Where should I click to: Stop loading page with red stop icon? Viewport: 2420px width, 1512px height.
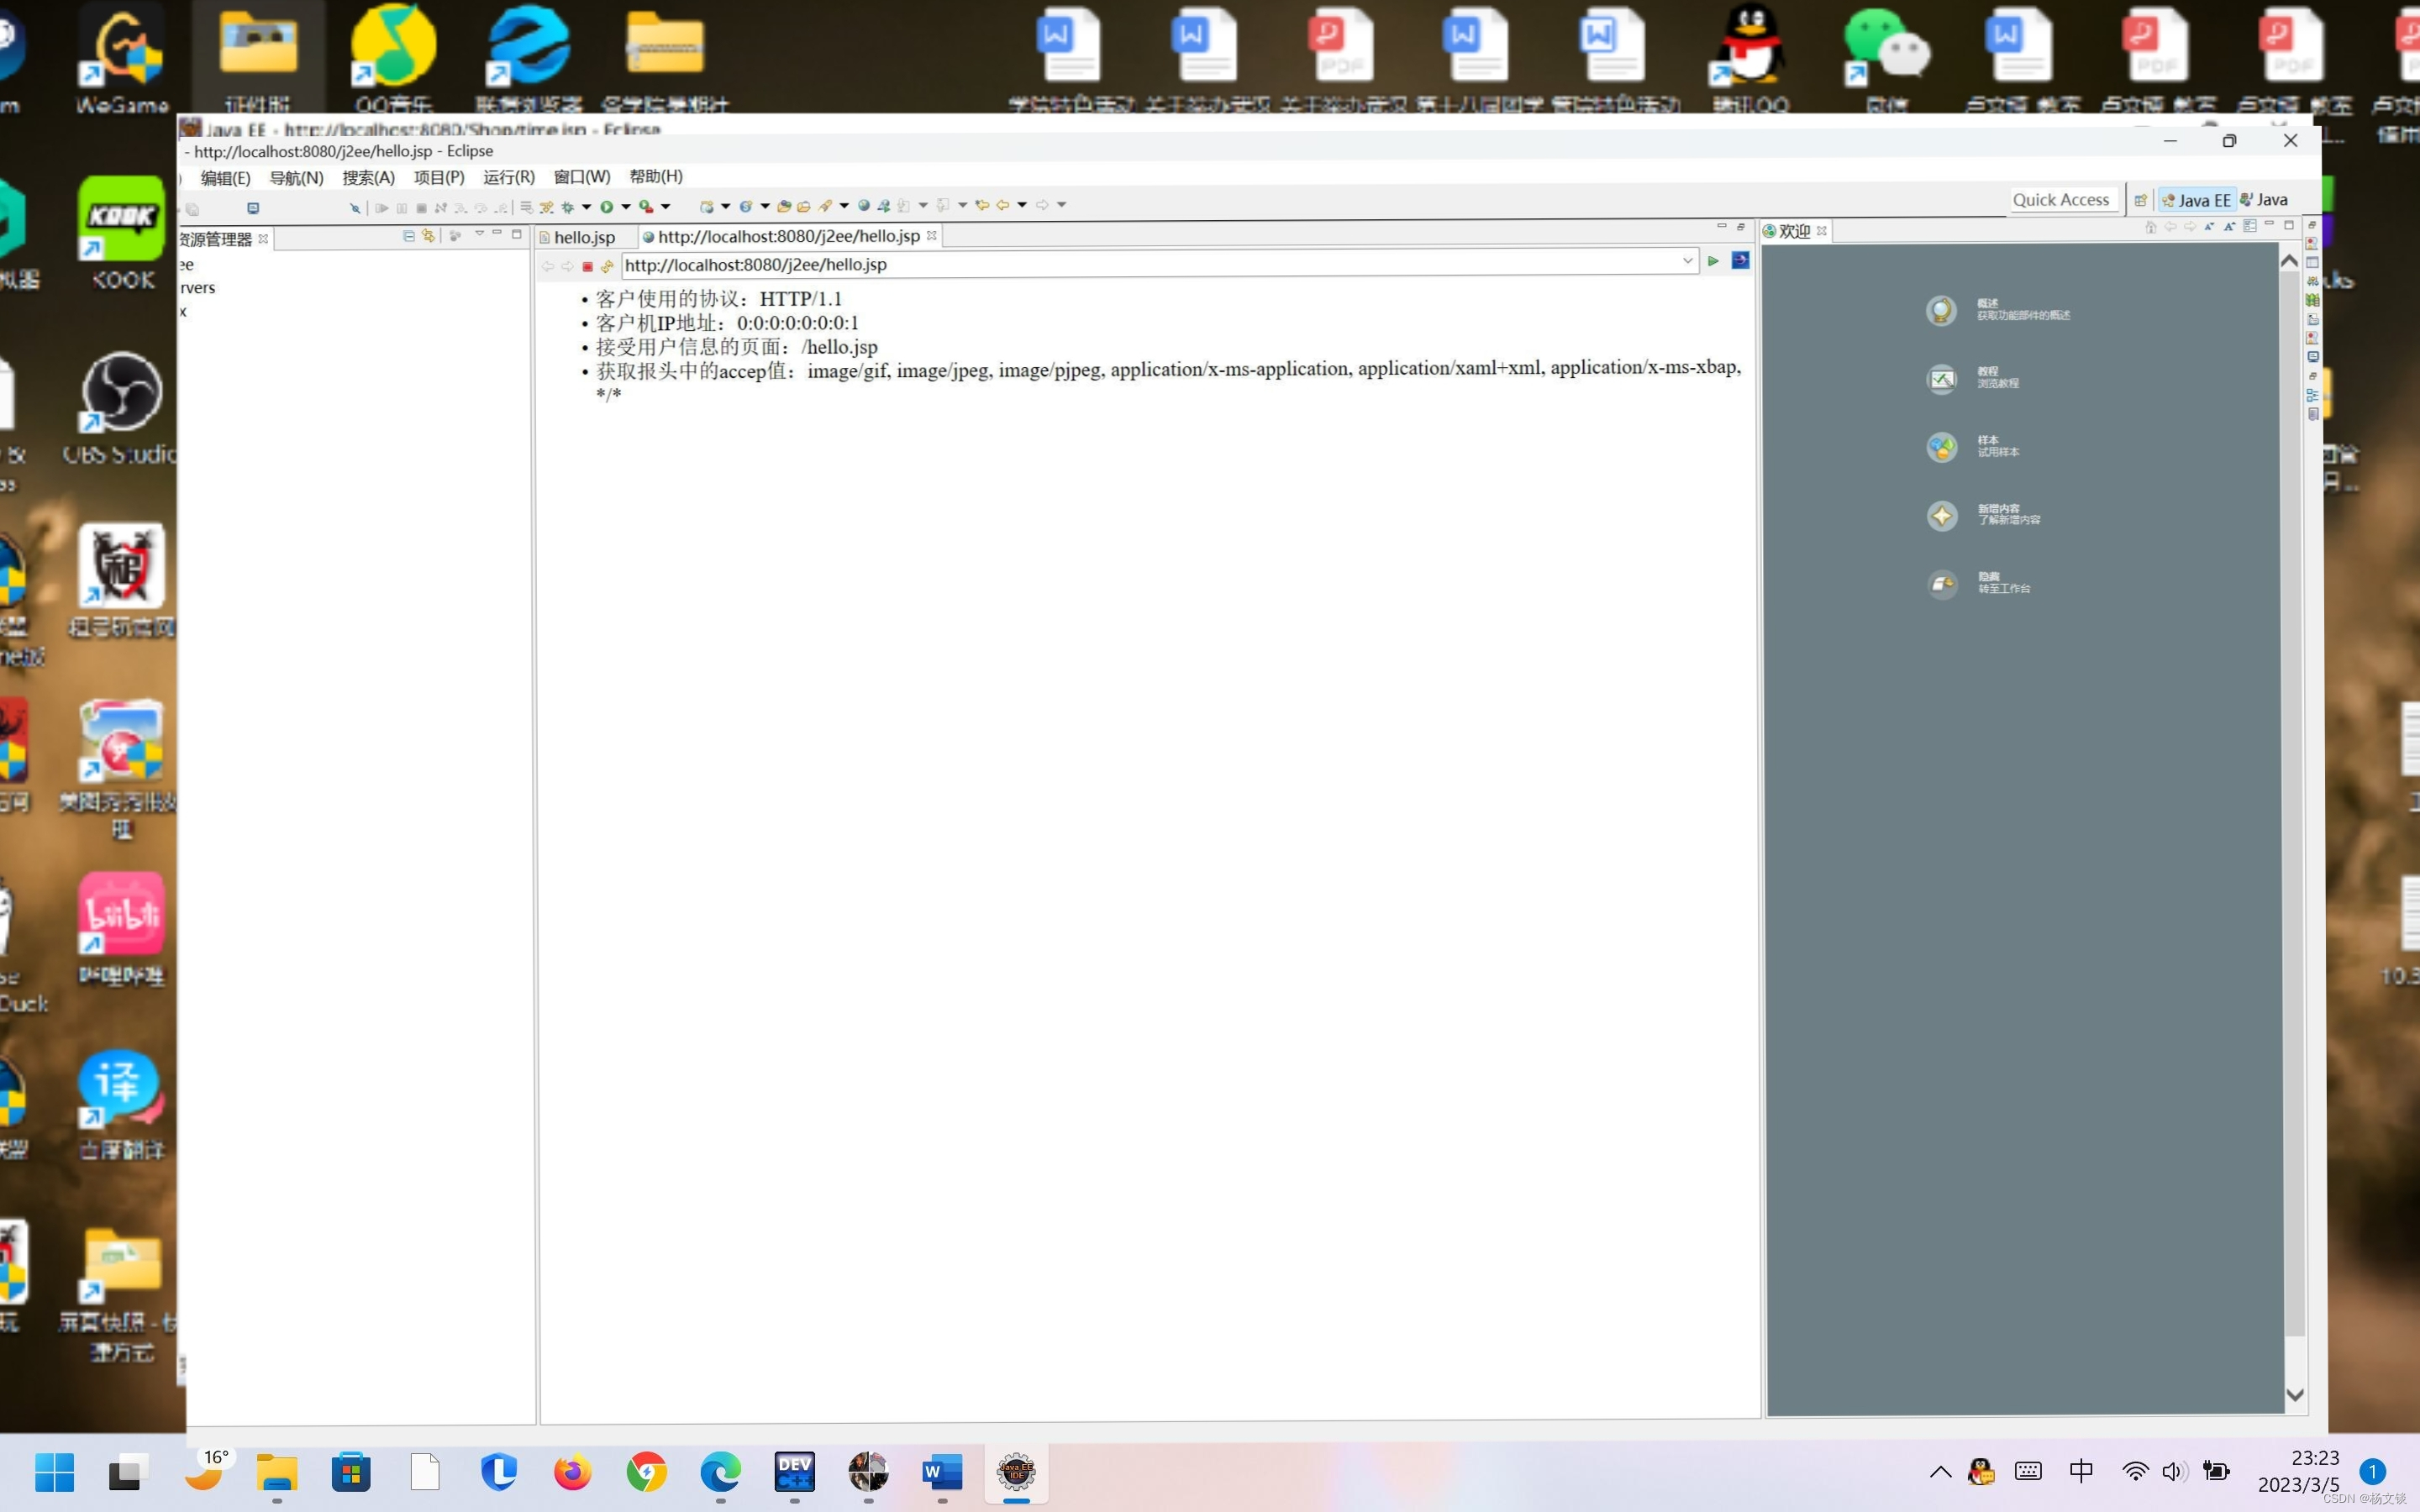[x=588, y=266]
